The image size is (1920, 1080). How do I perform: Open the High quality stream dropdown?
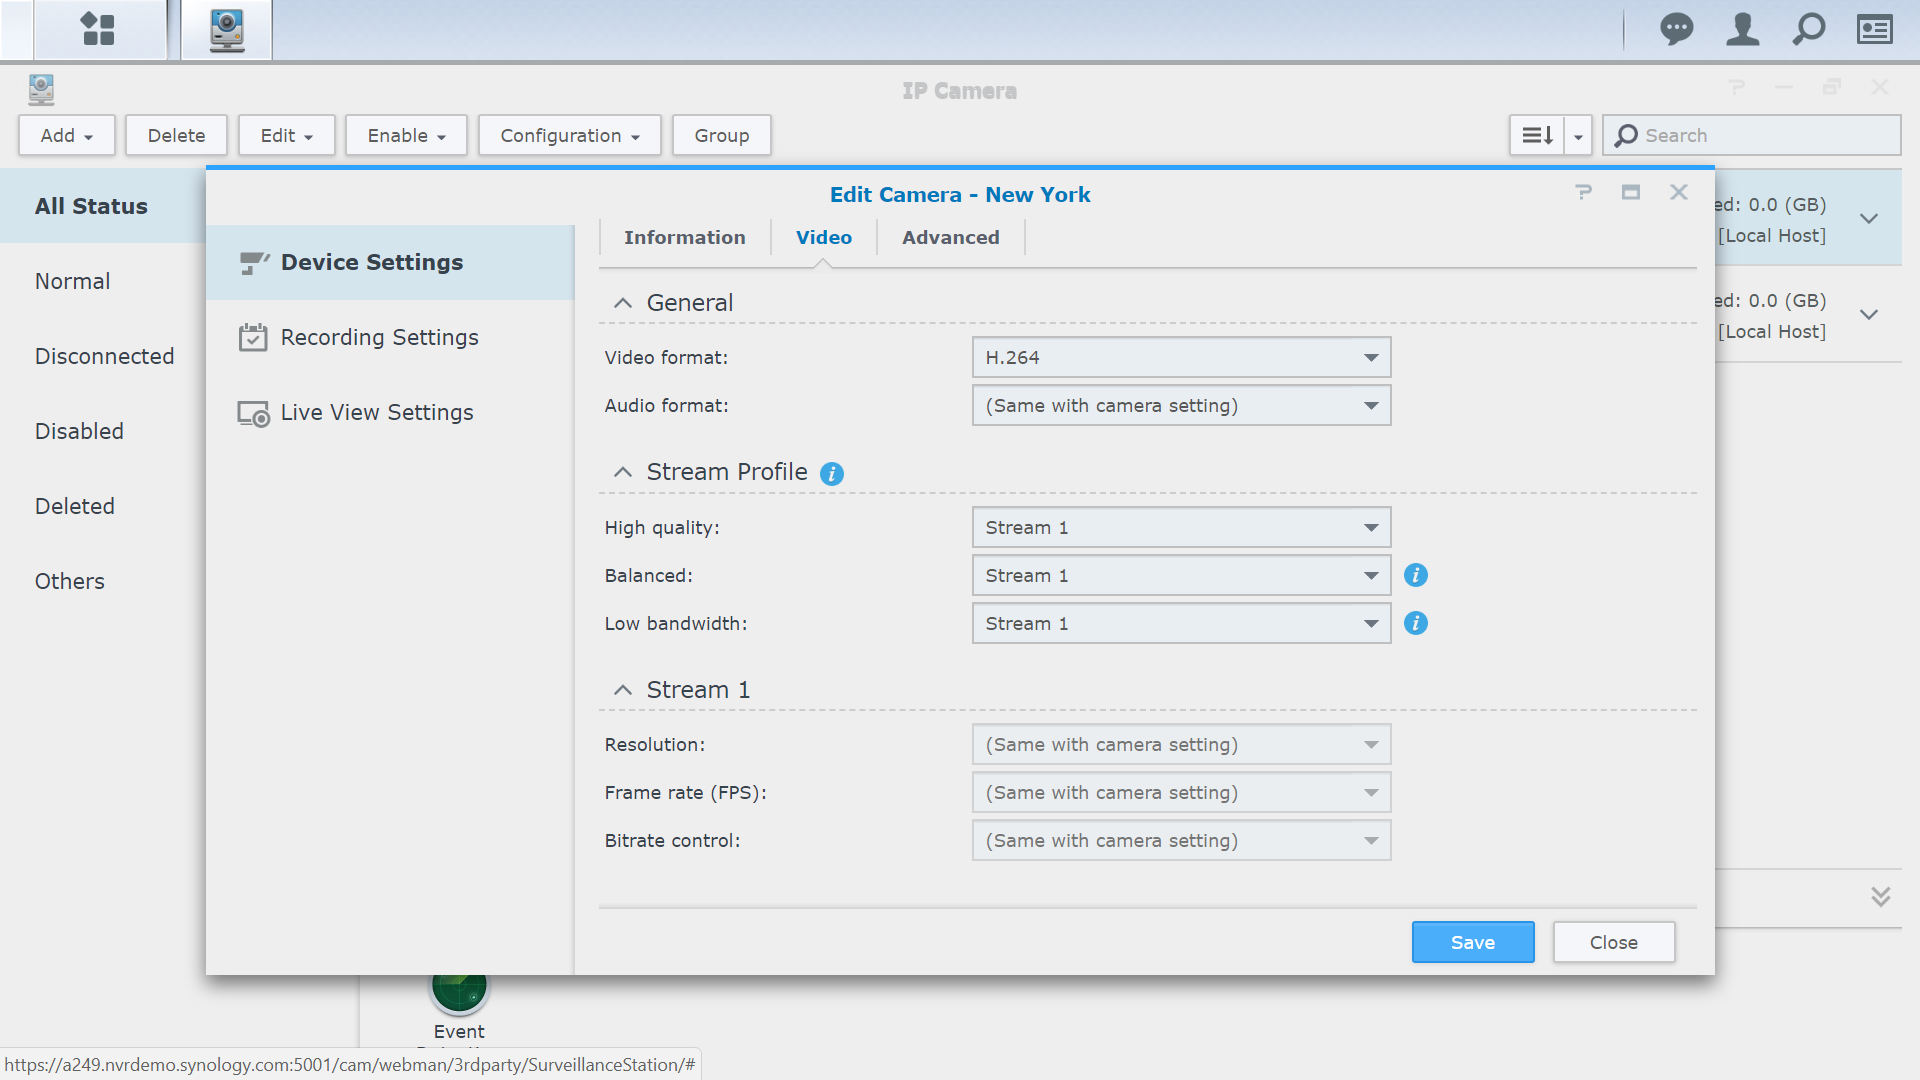(1181, 527)
